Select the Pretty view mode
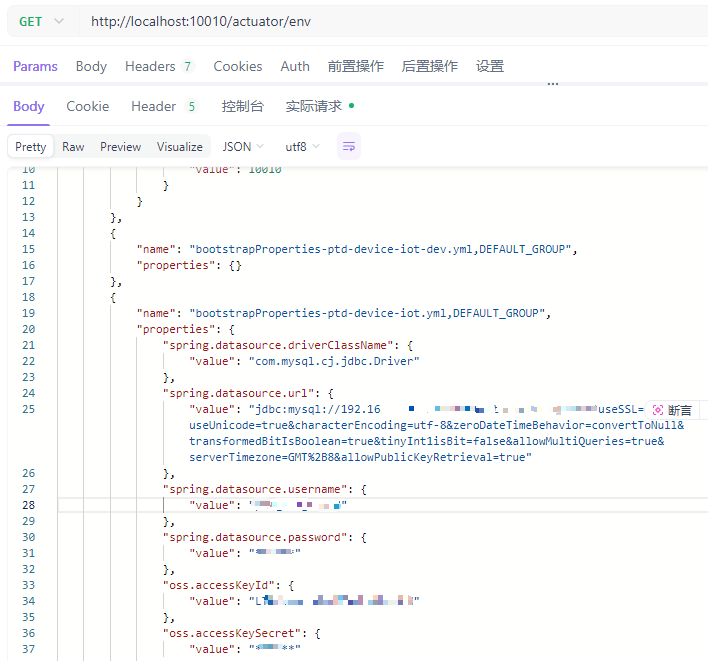 [31, 146]
